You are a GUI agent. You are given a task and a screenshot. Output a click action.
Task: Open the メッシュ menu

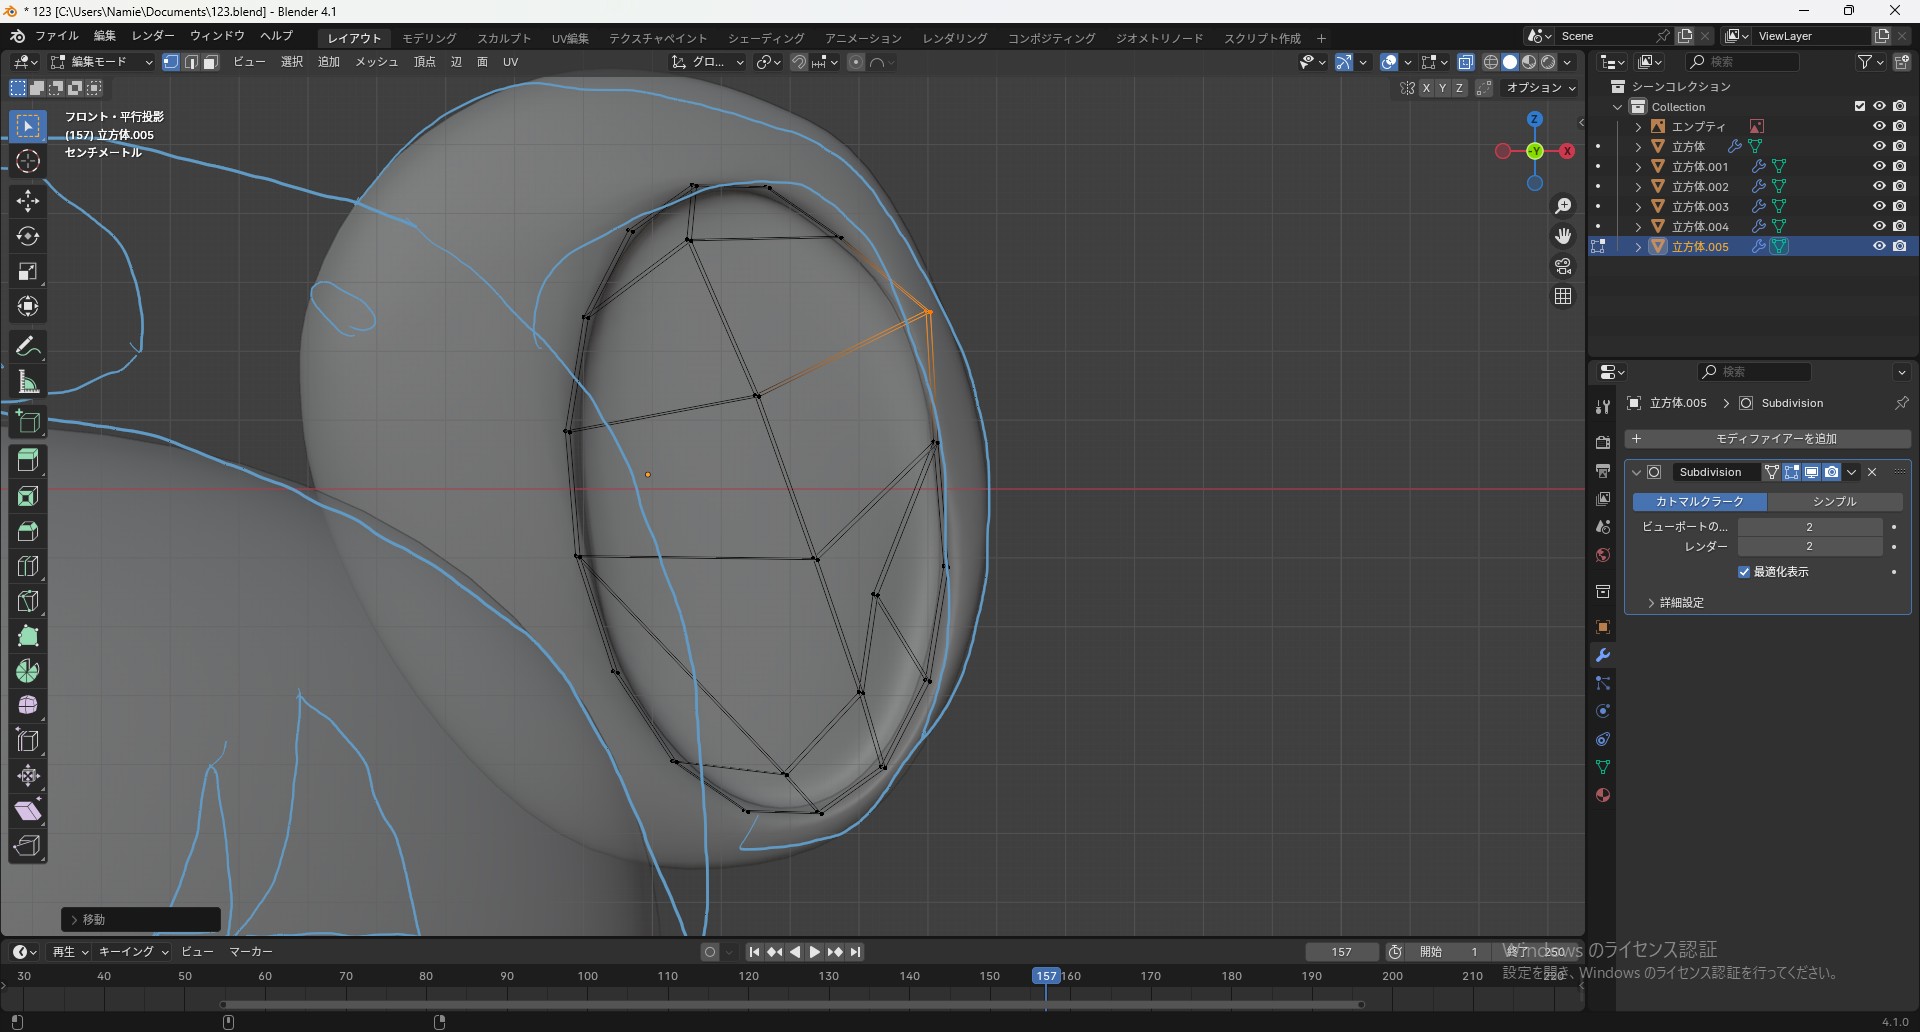[x=377, y=62]
